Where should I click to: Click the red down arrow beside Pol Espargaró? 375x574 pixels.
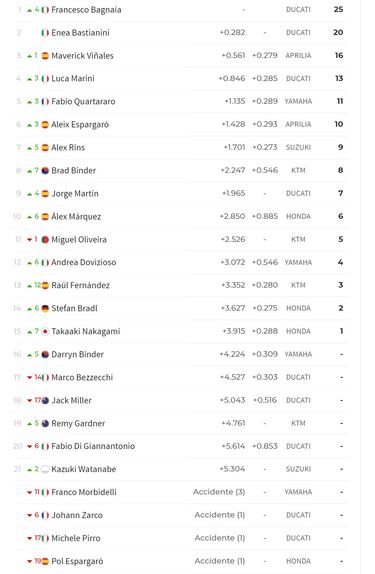[30, 562]
